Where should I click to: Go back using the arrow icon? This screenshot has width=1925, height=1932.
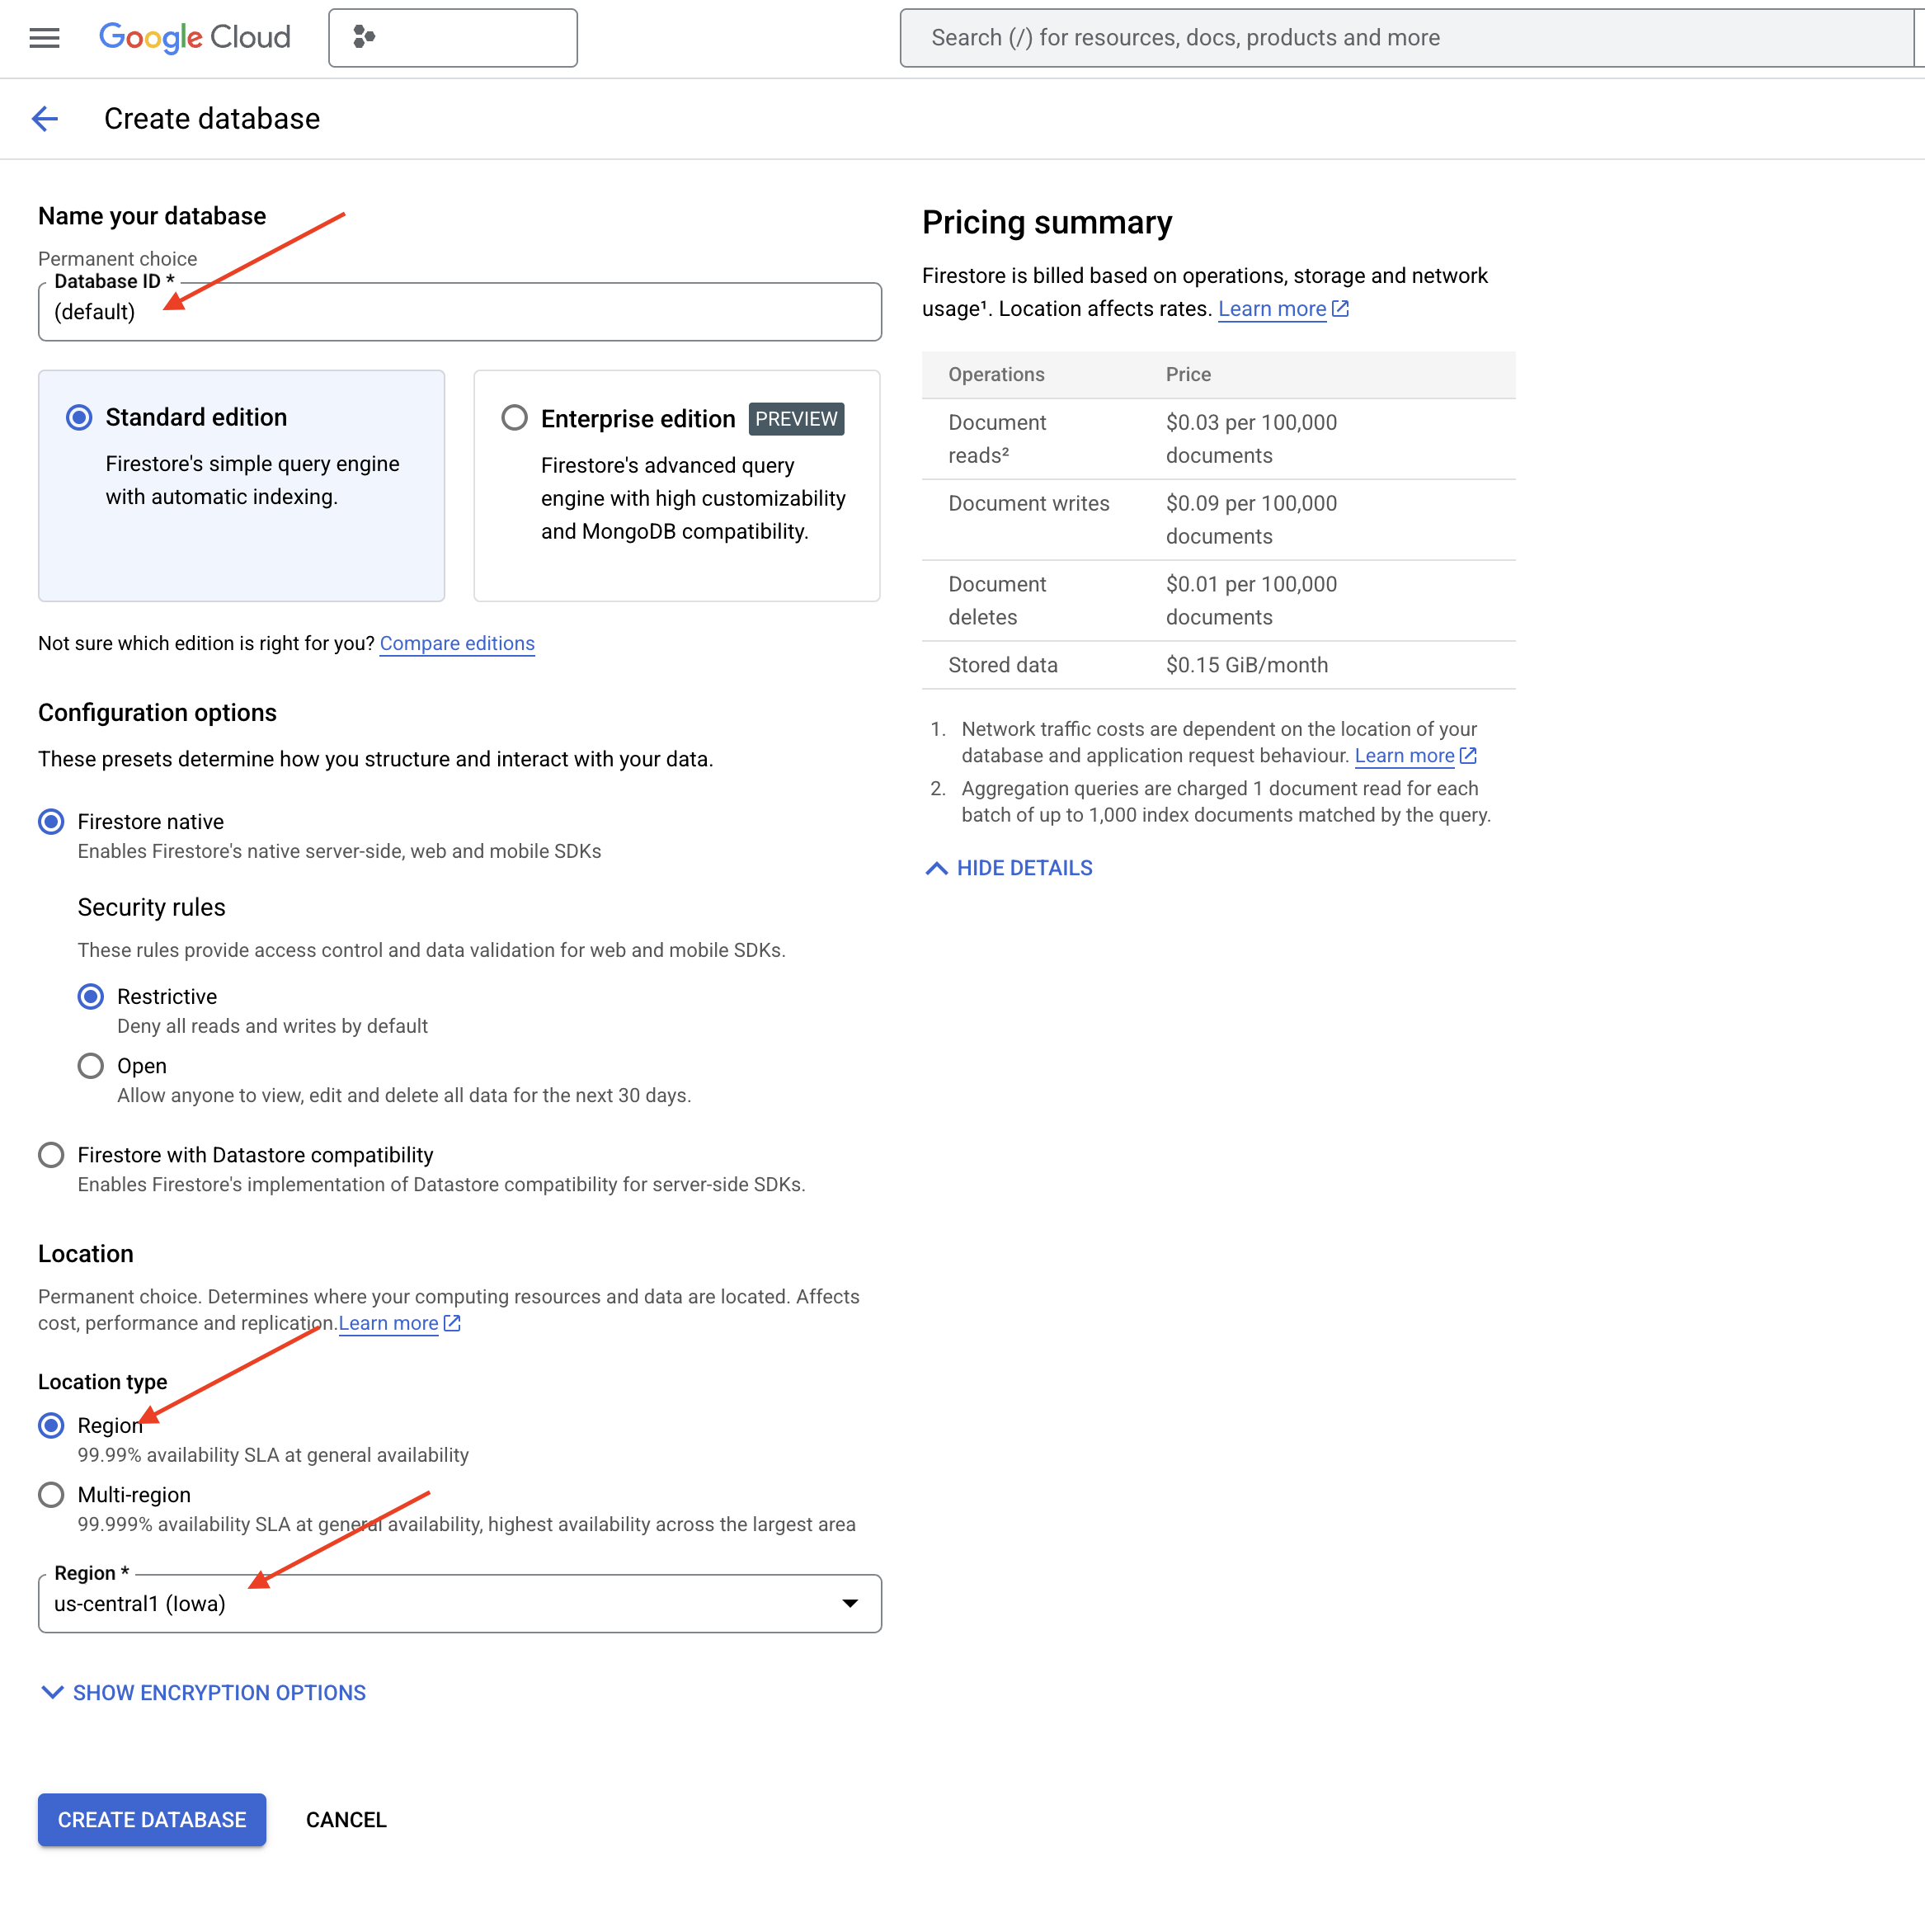point(45,119)
